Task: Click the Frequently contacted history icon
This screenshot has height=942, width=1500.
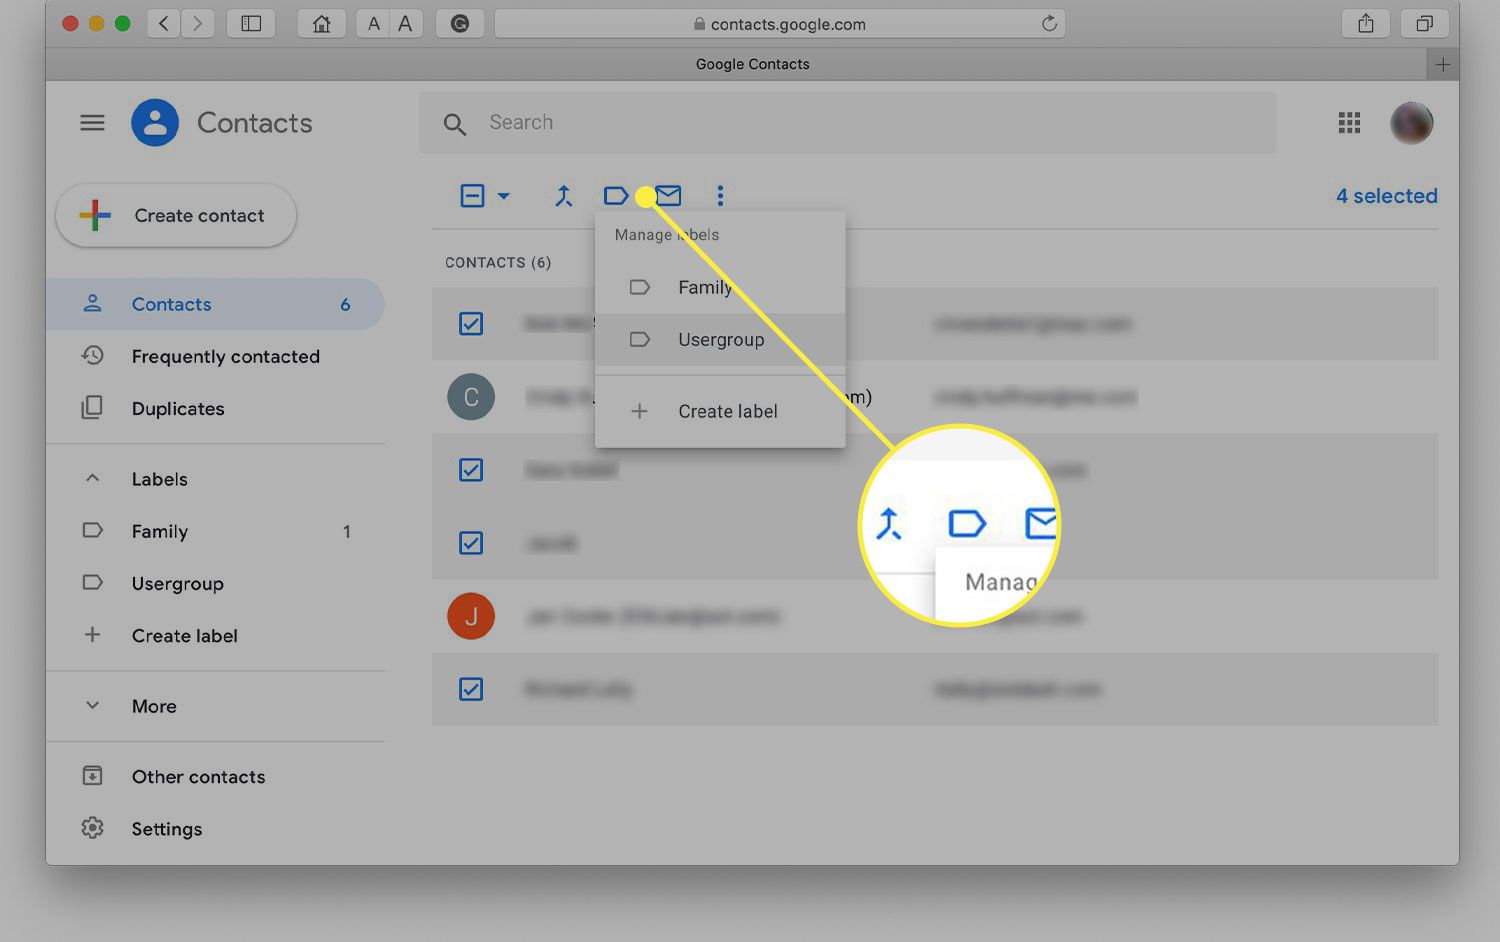Action: coord(92,355)
